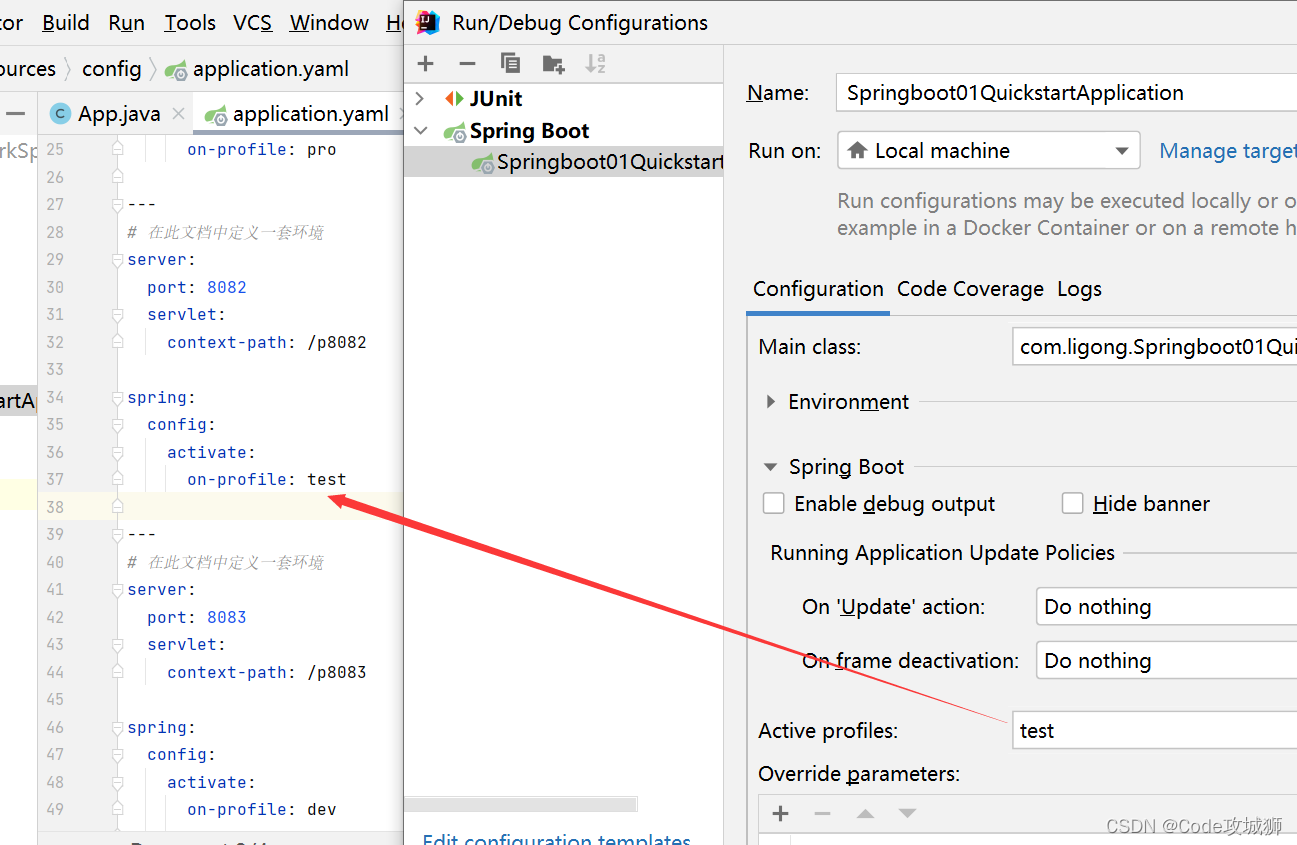Click 'context-path: /p8083' in editor
Viewport: 1297px width, 845px height.
267,672
